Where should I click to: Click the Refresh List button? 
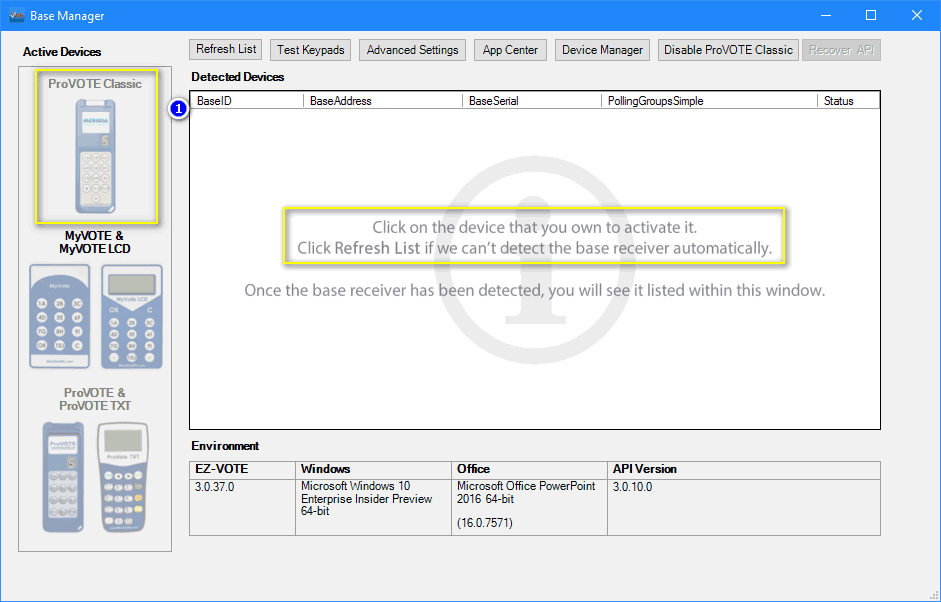(x=226, y=49)
